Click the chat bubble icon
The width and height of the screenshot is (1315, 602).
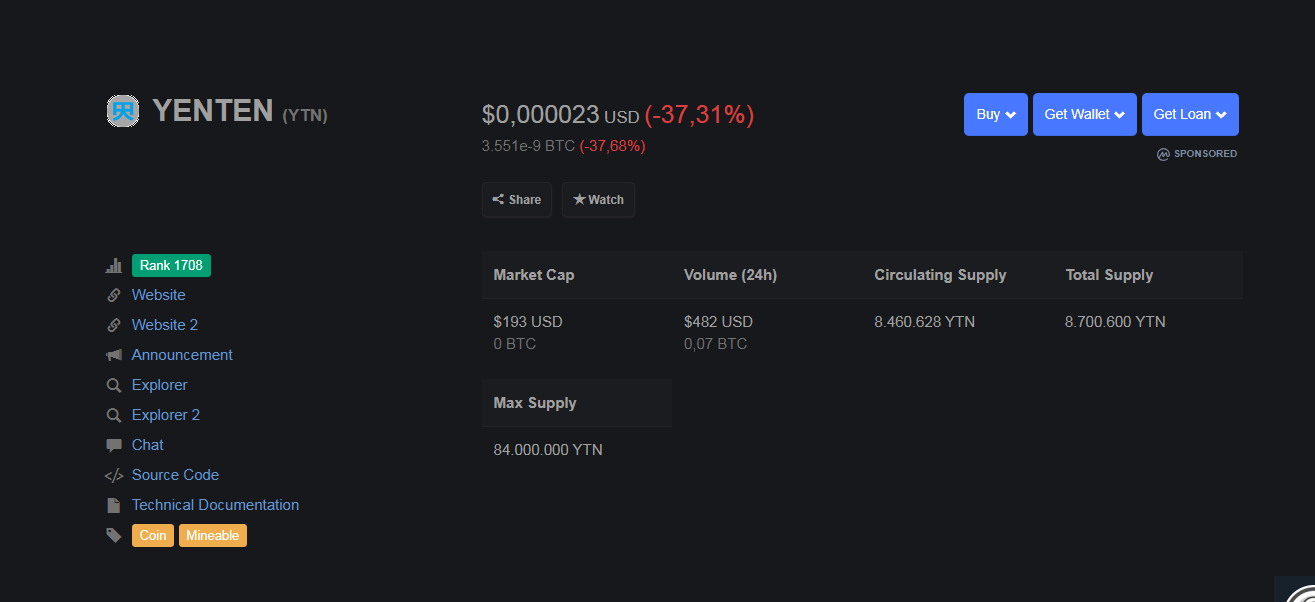[x=114, y=445]
